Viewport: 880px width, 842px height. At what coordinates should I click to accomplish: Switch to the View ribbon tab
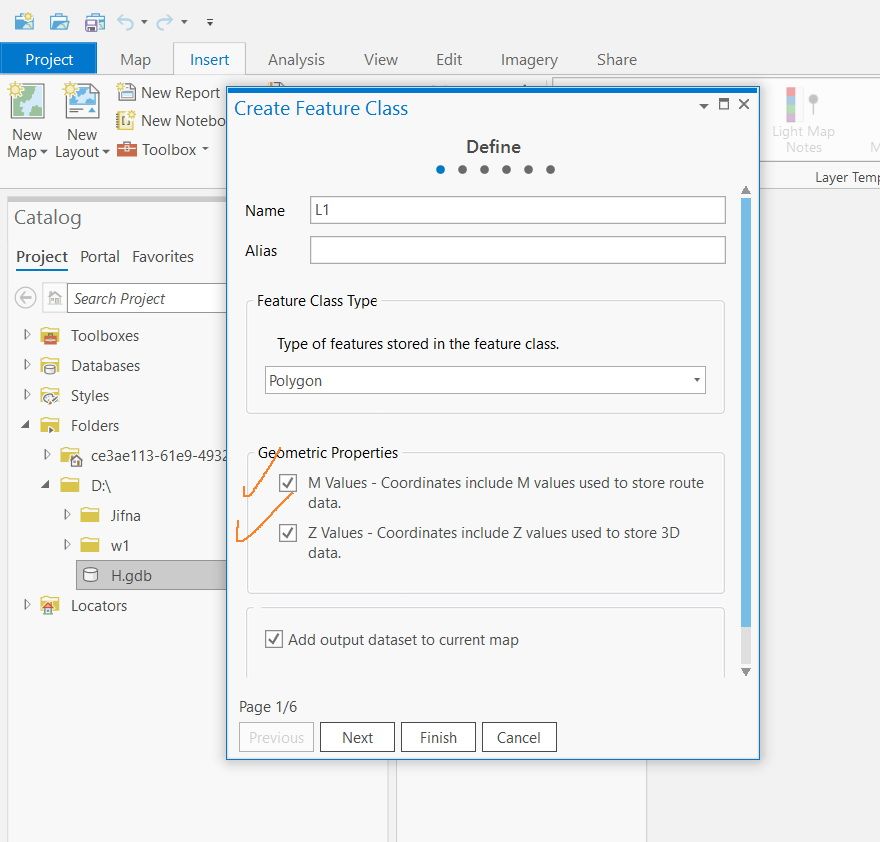[x=381, y=60]
